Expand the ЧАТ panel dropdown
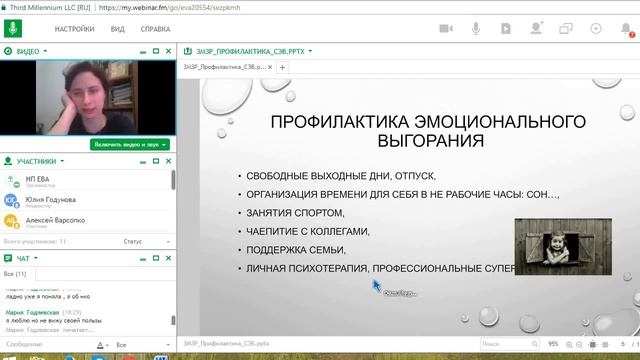Viewport: 640px width, 360px height. pyautogui.click(x=36, y=258)
